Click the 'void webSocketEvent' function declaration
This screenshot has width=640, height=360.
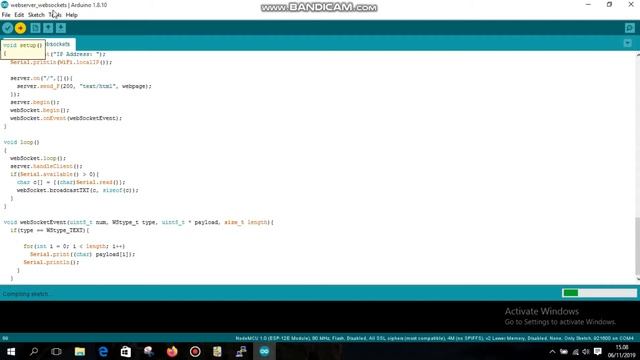coord(139,222)
